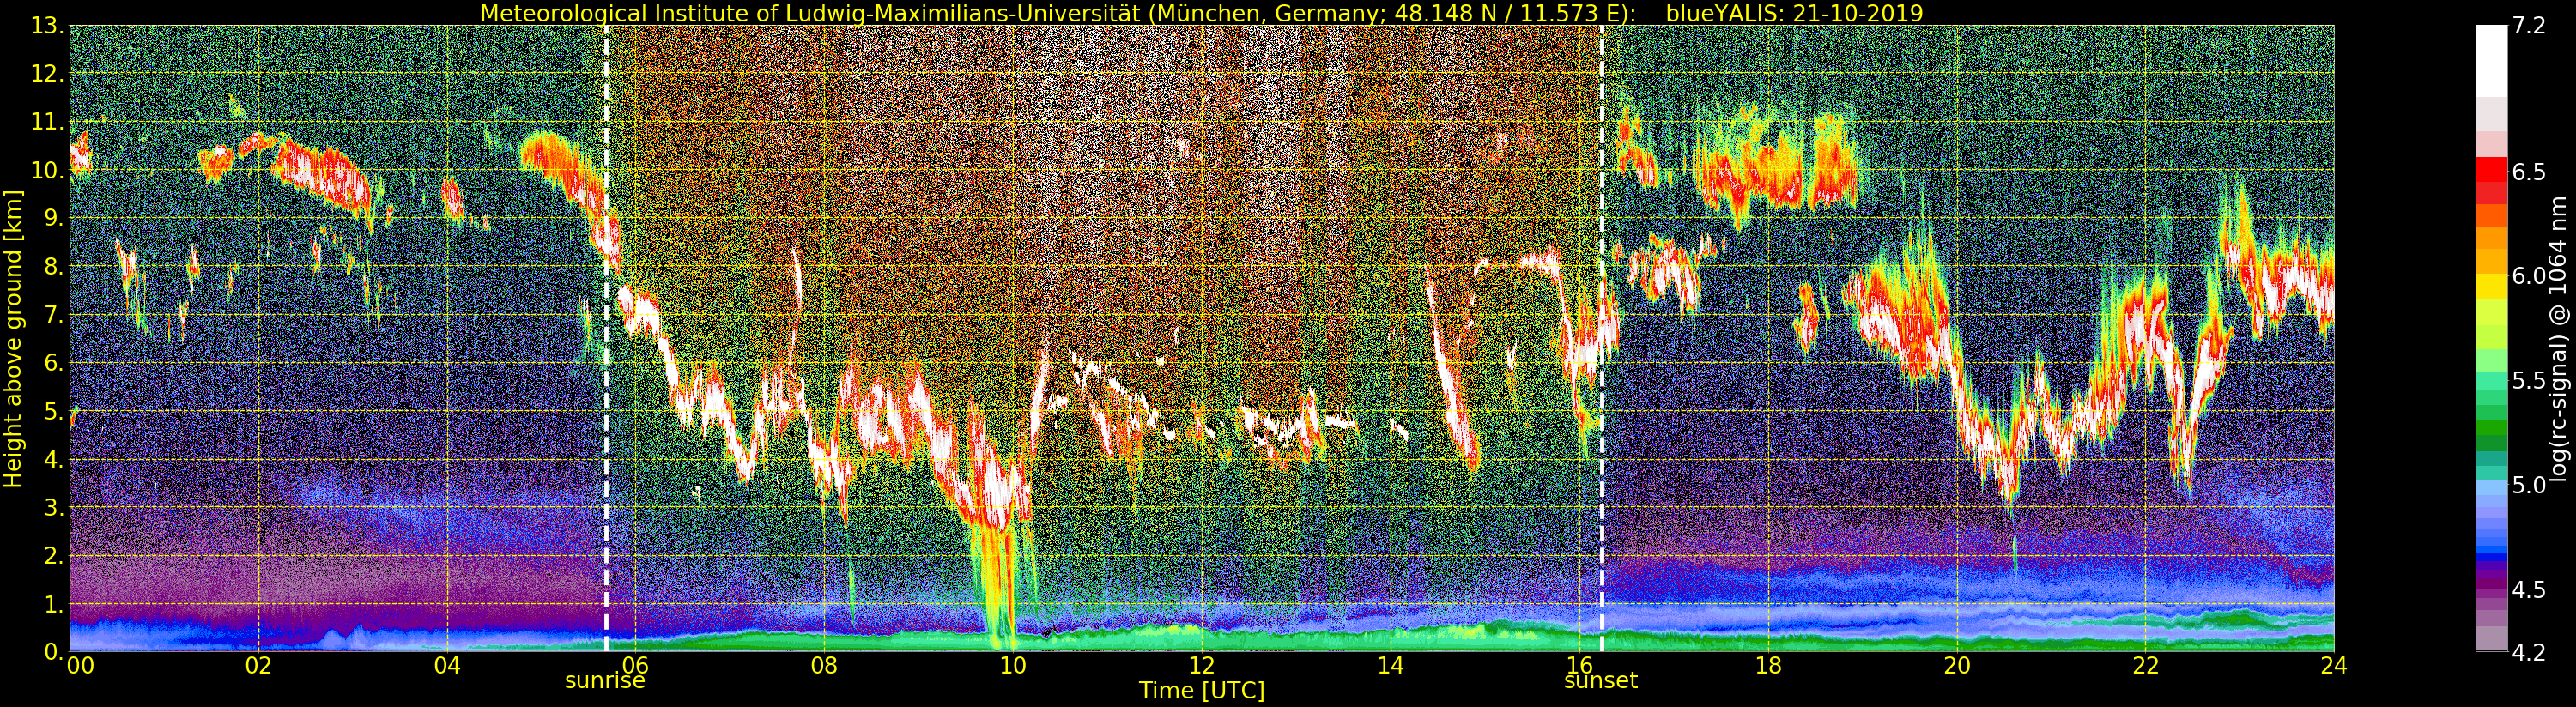Click the '12.' height tick label
The height and width of the screenshot is (707, 2576).
click(x=47, y=74)
